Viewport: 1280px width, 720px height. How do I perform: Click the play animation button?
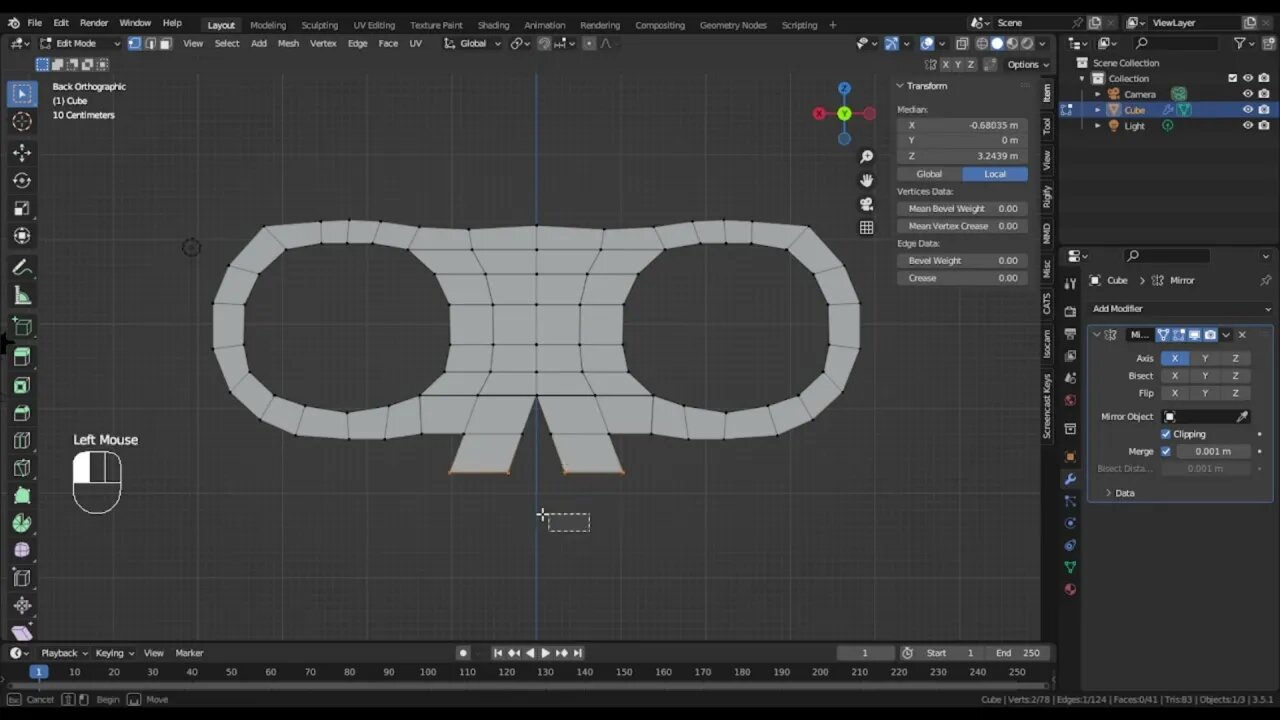(545, 653)
